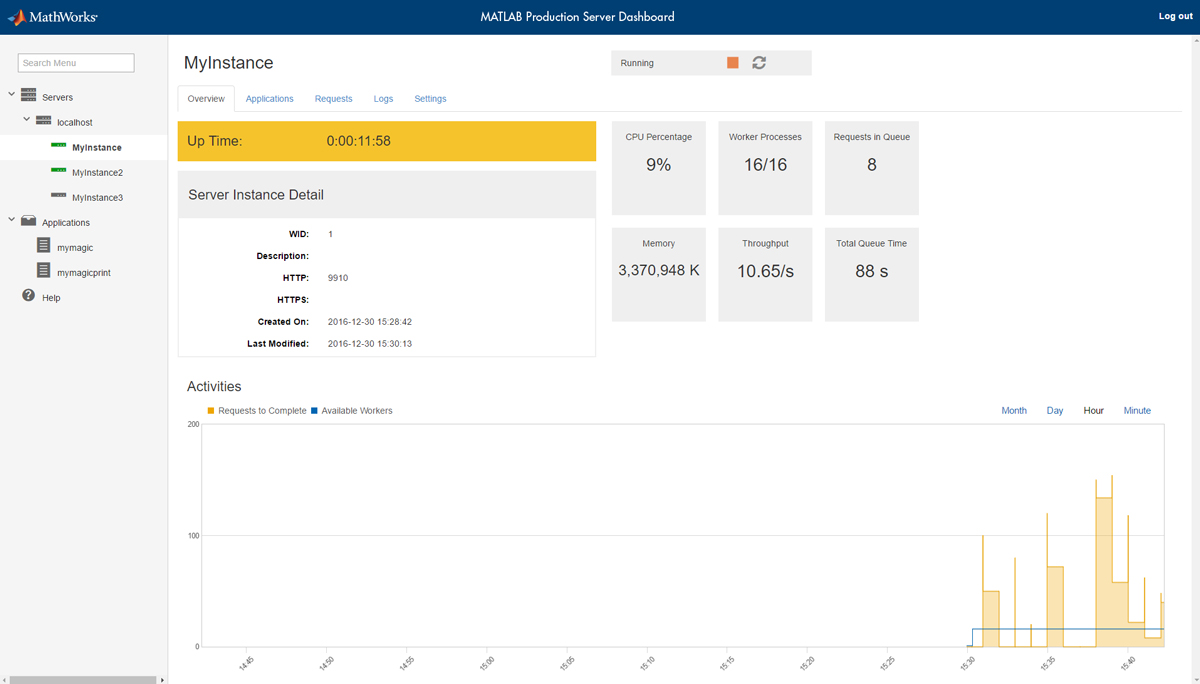Click the localhost server icon
The height and width of the screenshot is (684, 1200).
coord(42,120)
